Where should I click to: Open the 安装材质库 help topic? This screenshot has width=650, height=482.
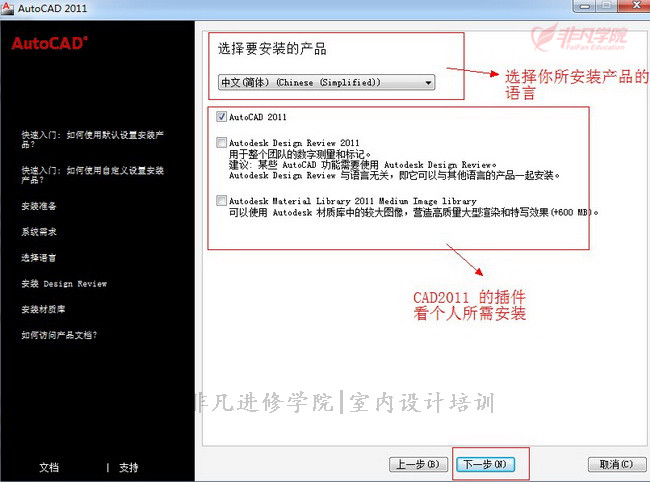coord(43,309)
